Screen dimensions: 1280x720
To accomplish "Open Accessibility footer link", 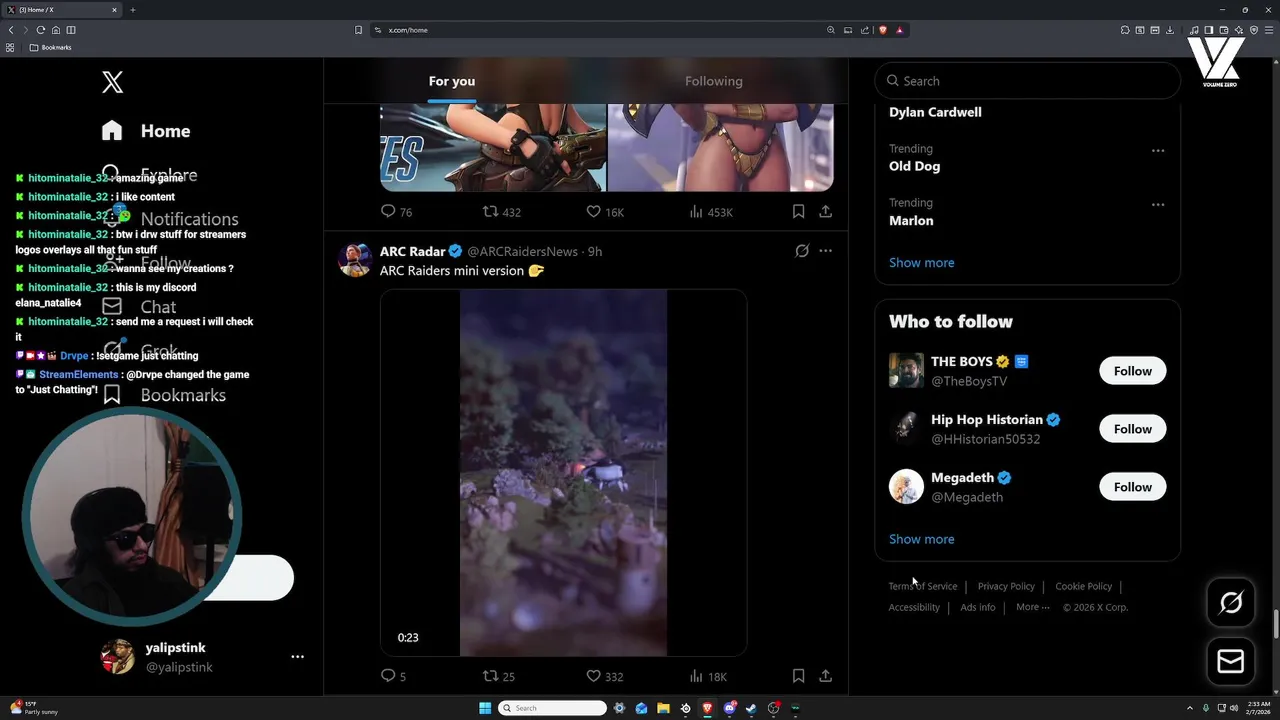I will click(914, 607).
